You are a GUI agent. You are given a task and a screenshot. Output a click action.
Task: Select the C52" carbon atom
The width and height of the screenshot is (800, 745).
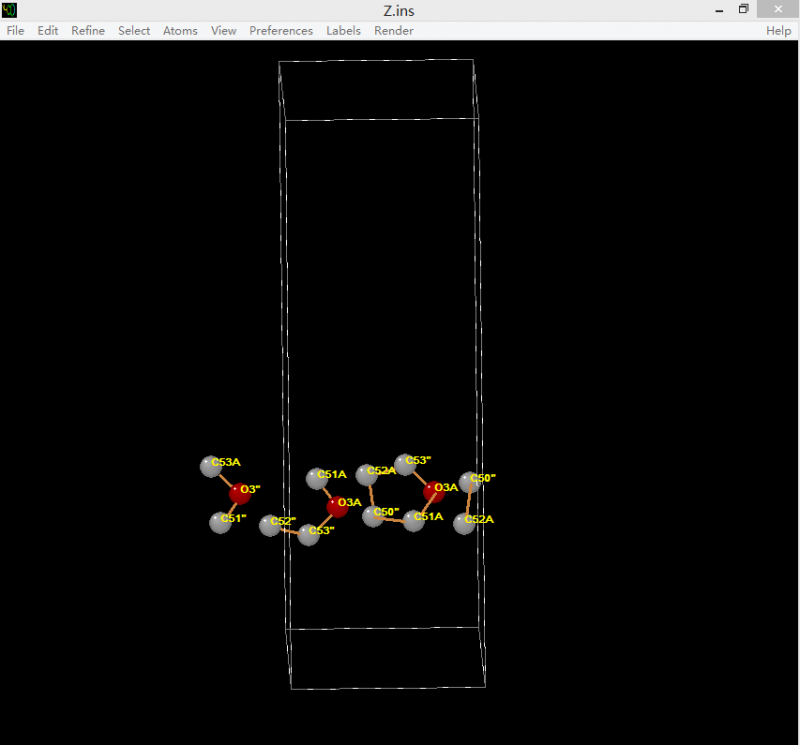(x=270, y=526)
